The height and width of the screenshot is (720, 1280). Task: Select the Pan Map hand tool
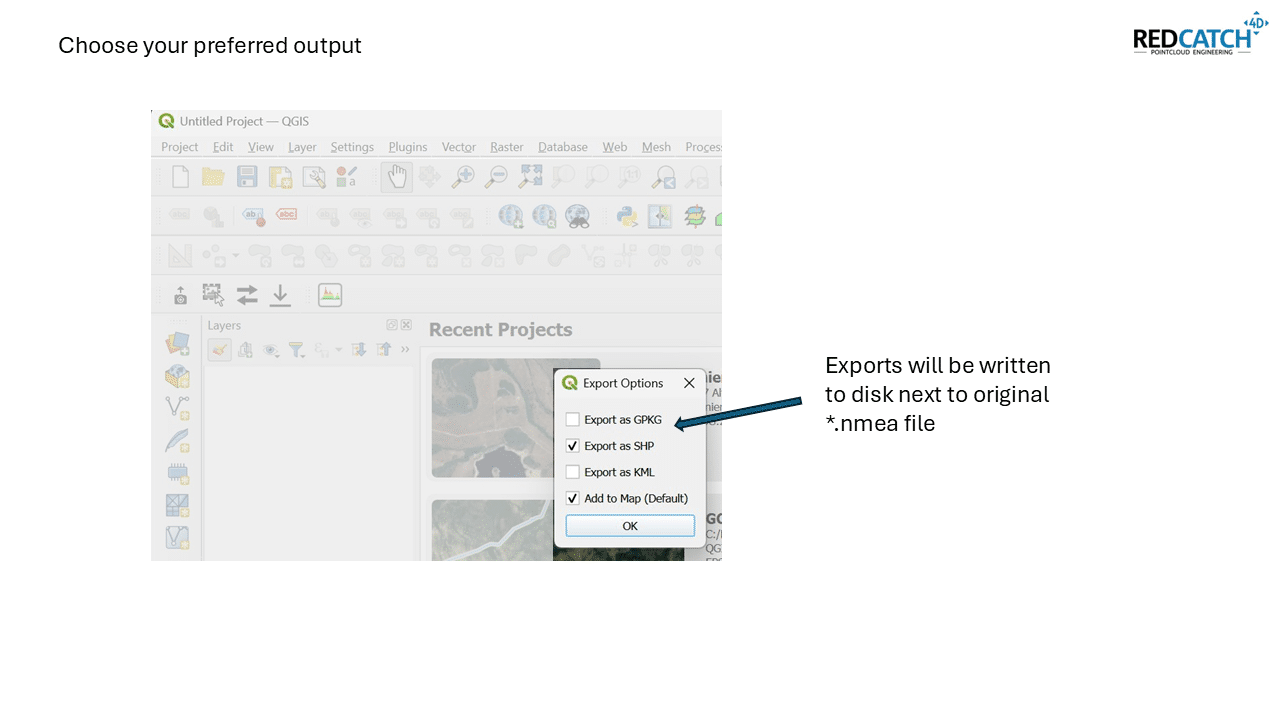(x=397, y=177)
